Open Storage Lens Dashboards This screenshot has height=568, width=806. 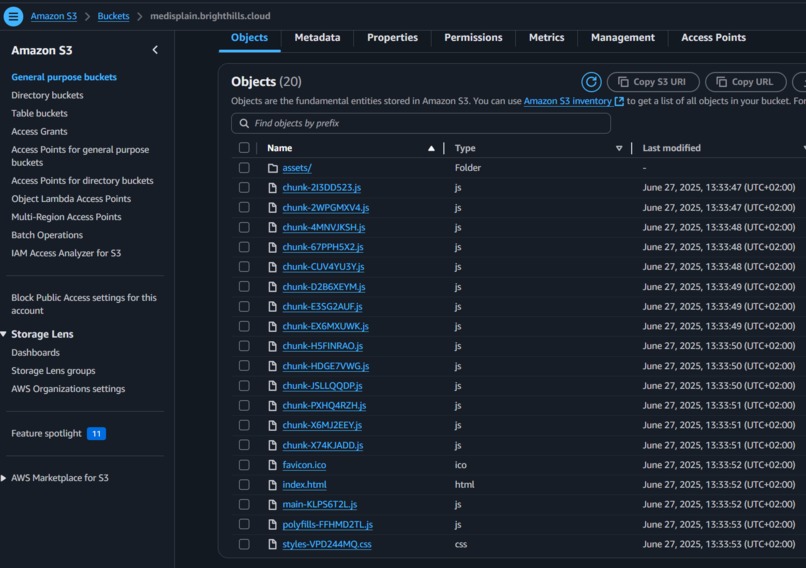click(x=35, y=353)
